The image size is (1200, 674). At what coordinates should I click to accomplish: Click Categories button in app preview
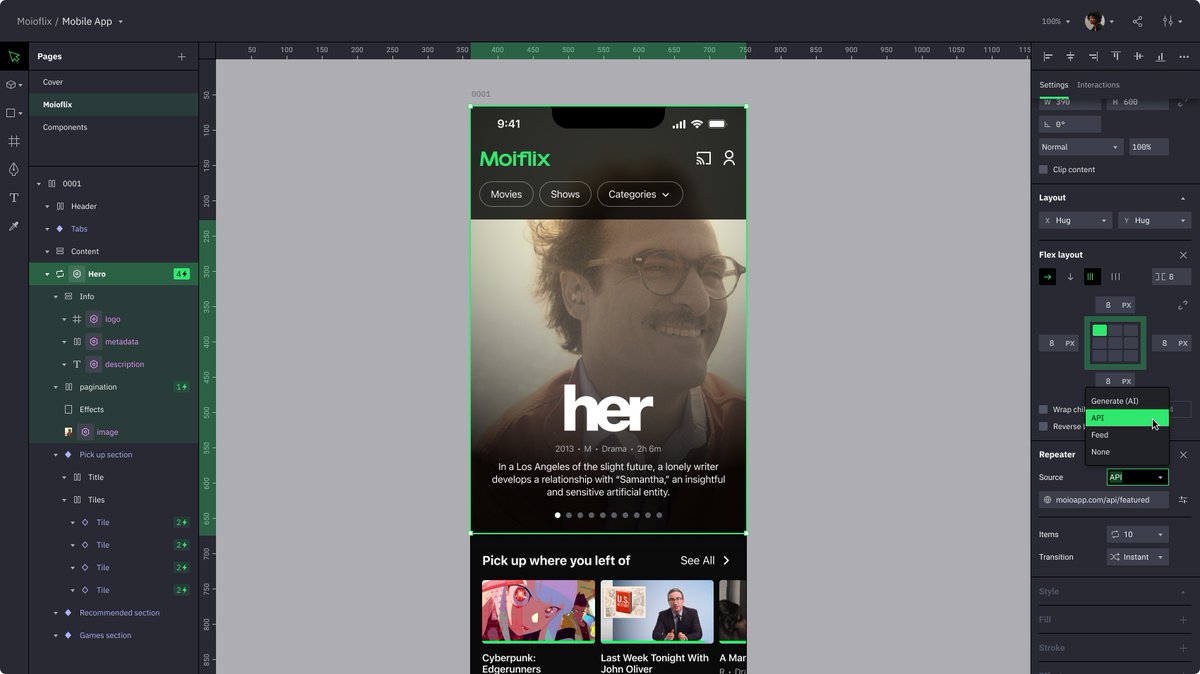(640, 194)
